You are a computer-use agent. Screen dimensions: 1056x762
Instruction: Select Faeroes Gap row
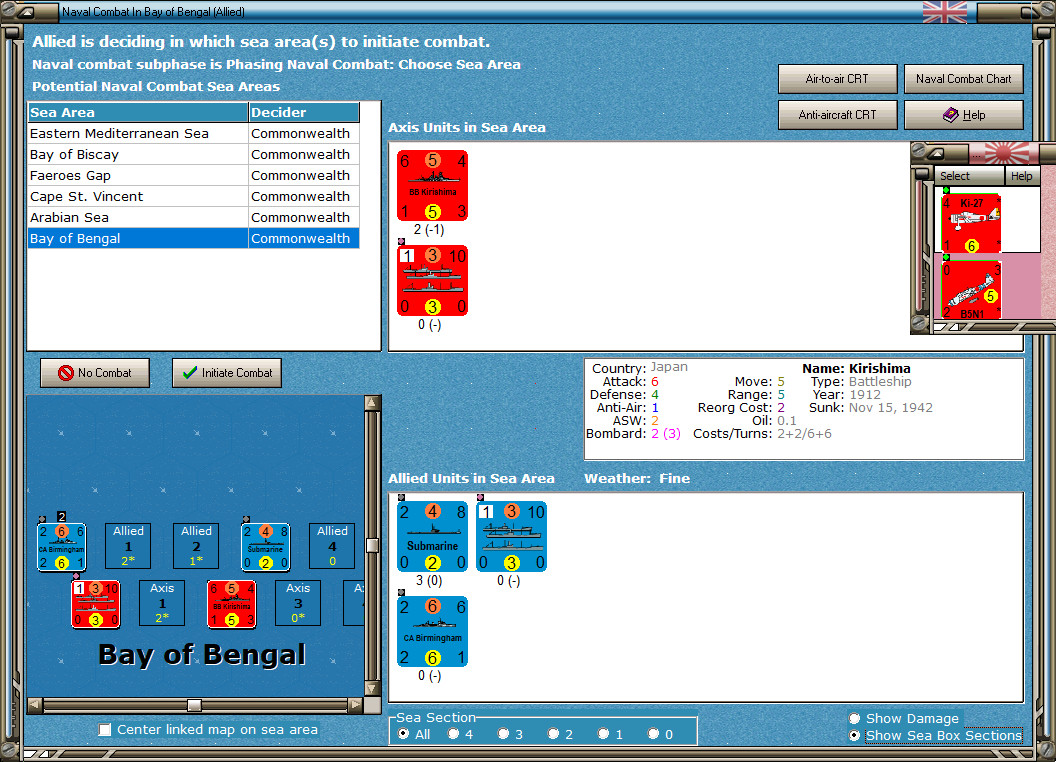click(x=193, y=175)
